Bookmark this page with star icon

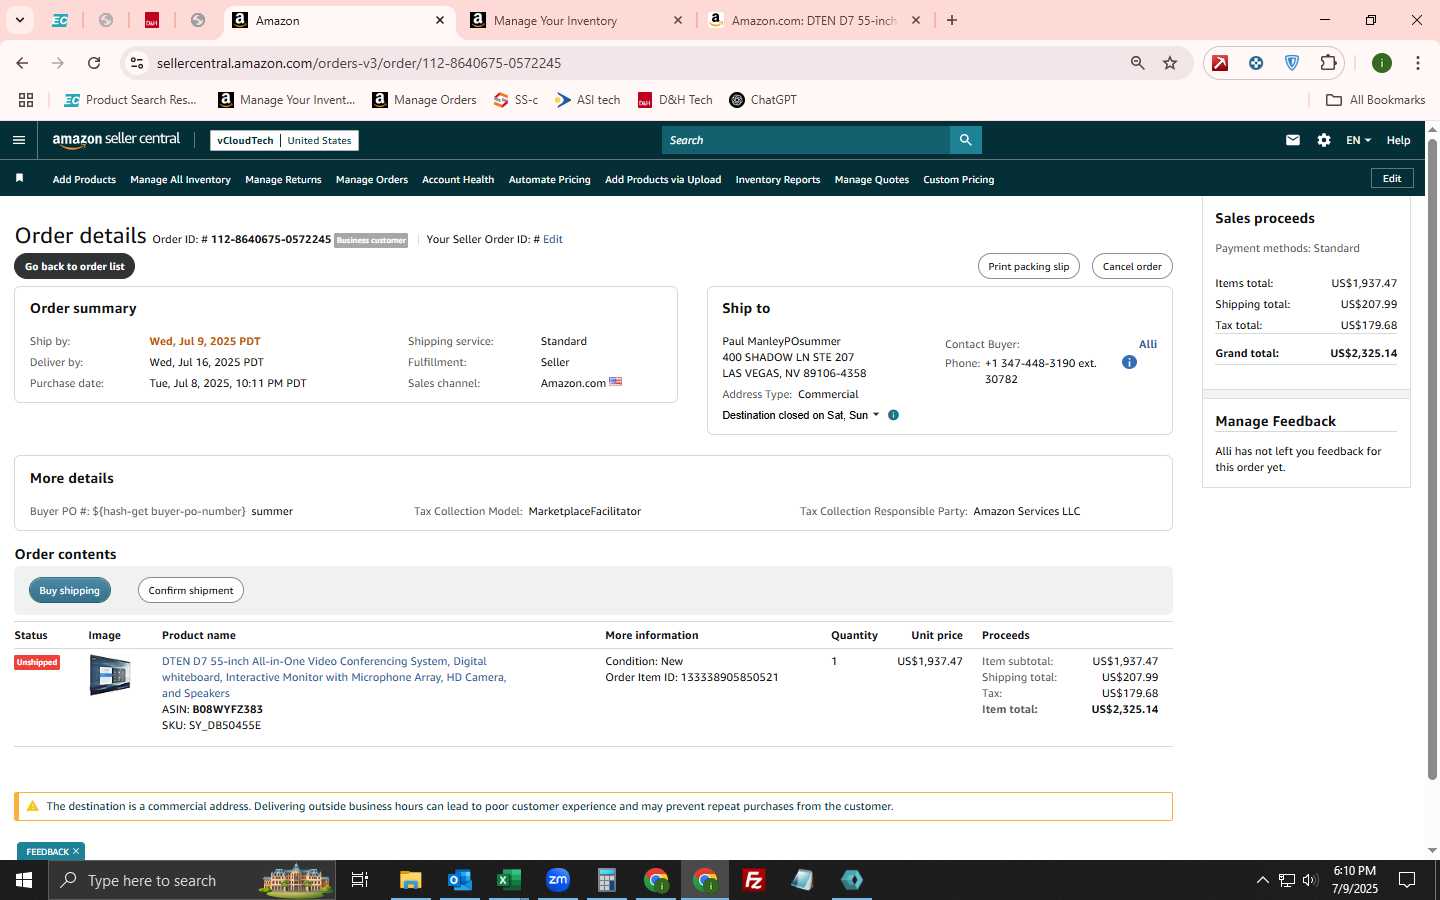click(1170, 63)
